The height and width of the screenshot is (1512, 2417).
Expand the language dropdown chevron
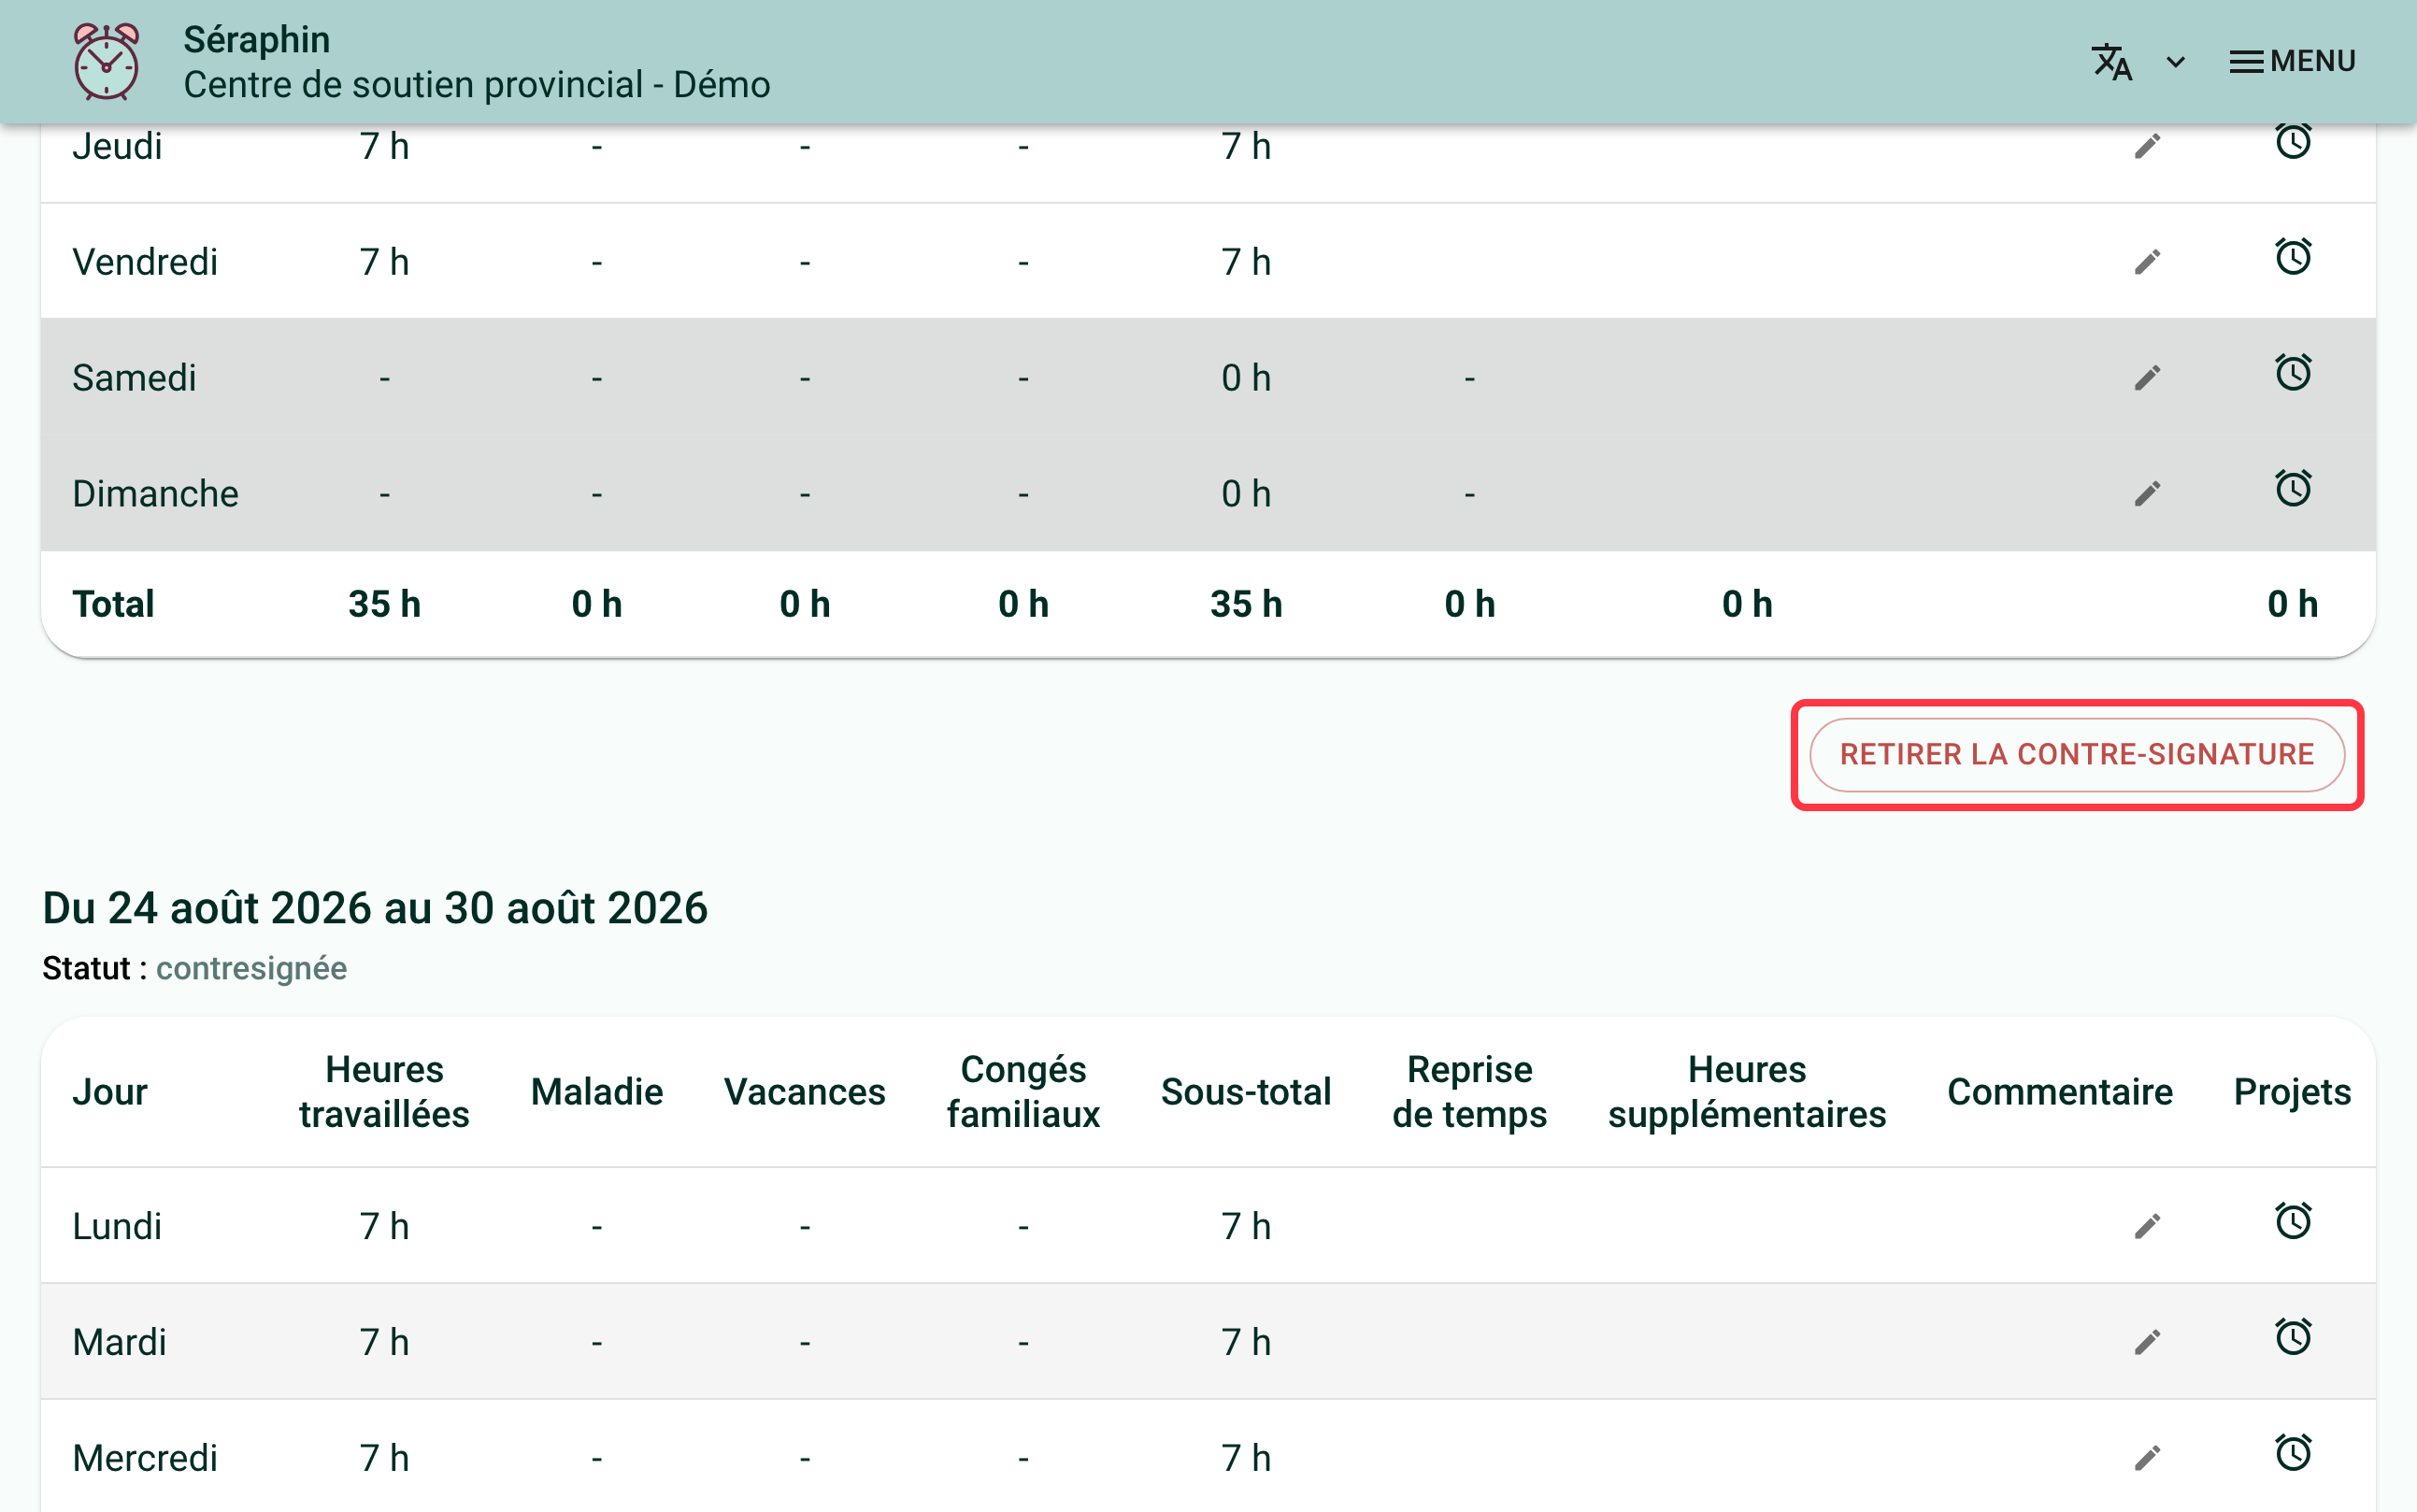tap(2175, 62)
